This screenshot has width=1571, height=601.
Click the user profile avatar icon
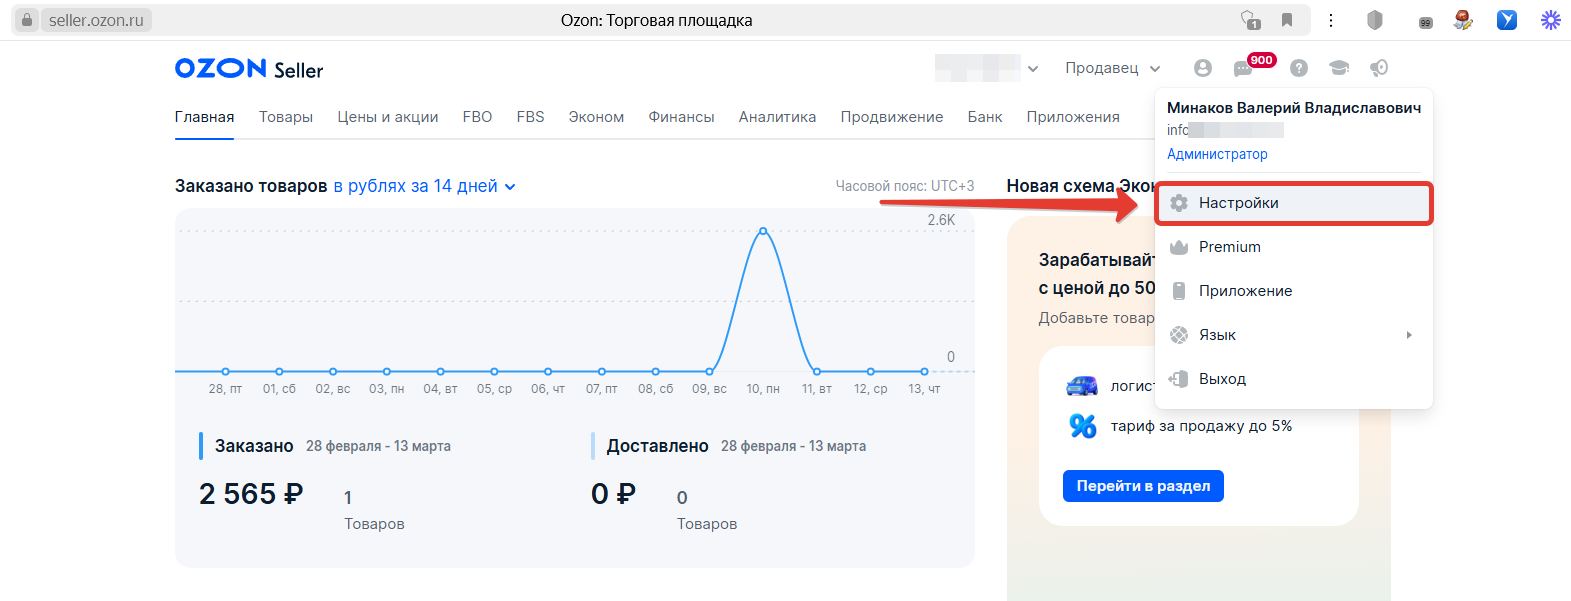(x=1203, y=68)
